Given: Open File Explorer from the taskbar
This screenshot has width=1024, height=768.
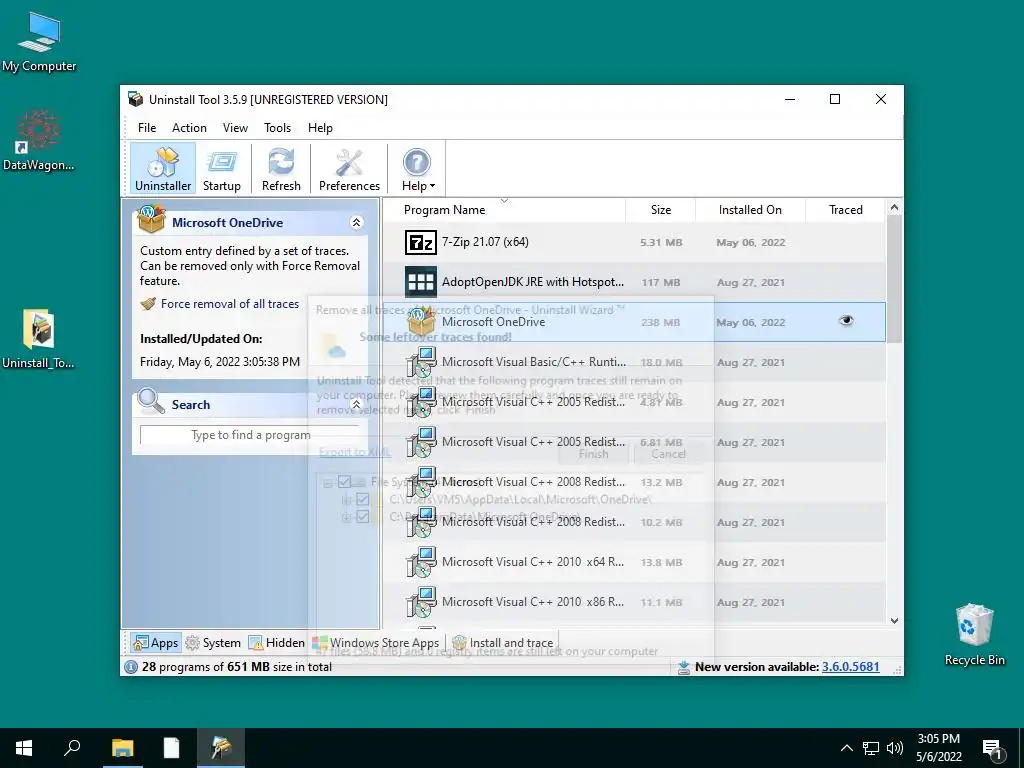Looking at the screenshot, I should point(122,748).
